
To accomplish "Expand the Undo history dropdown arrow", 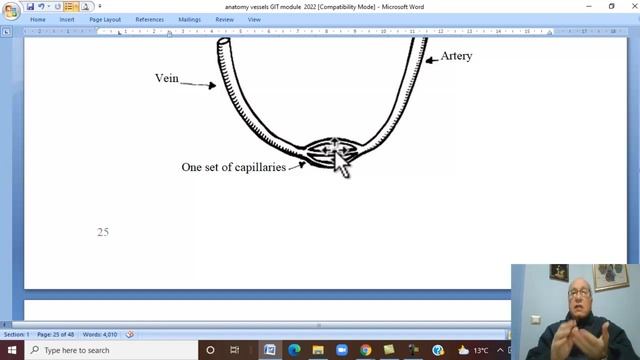I will [x=49, y=7].
